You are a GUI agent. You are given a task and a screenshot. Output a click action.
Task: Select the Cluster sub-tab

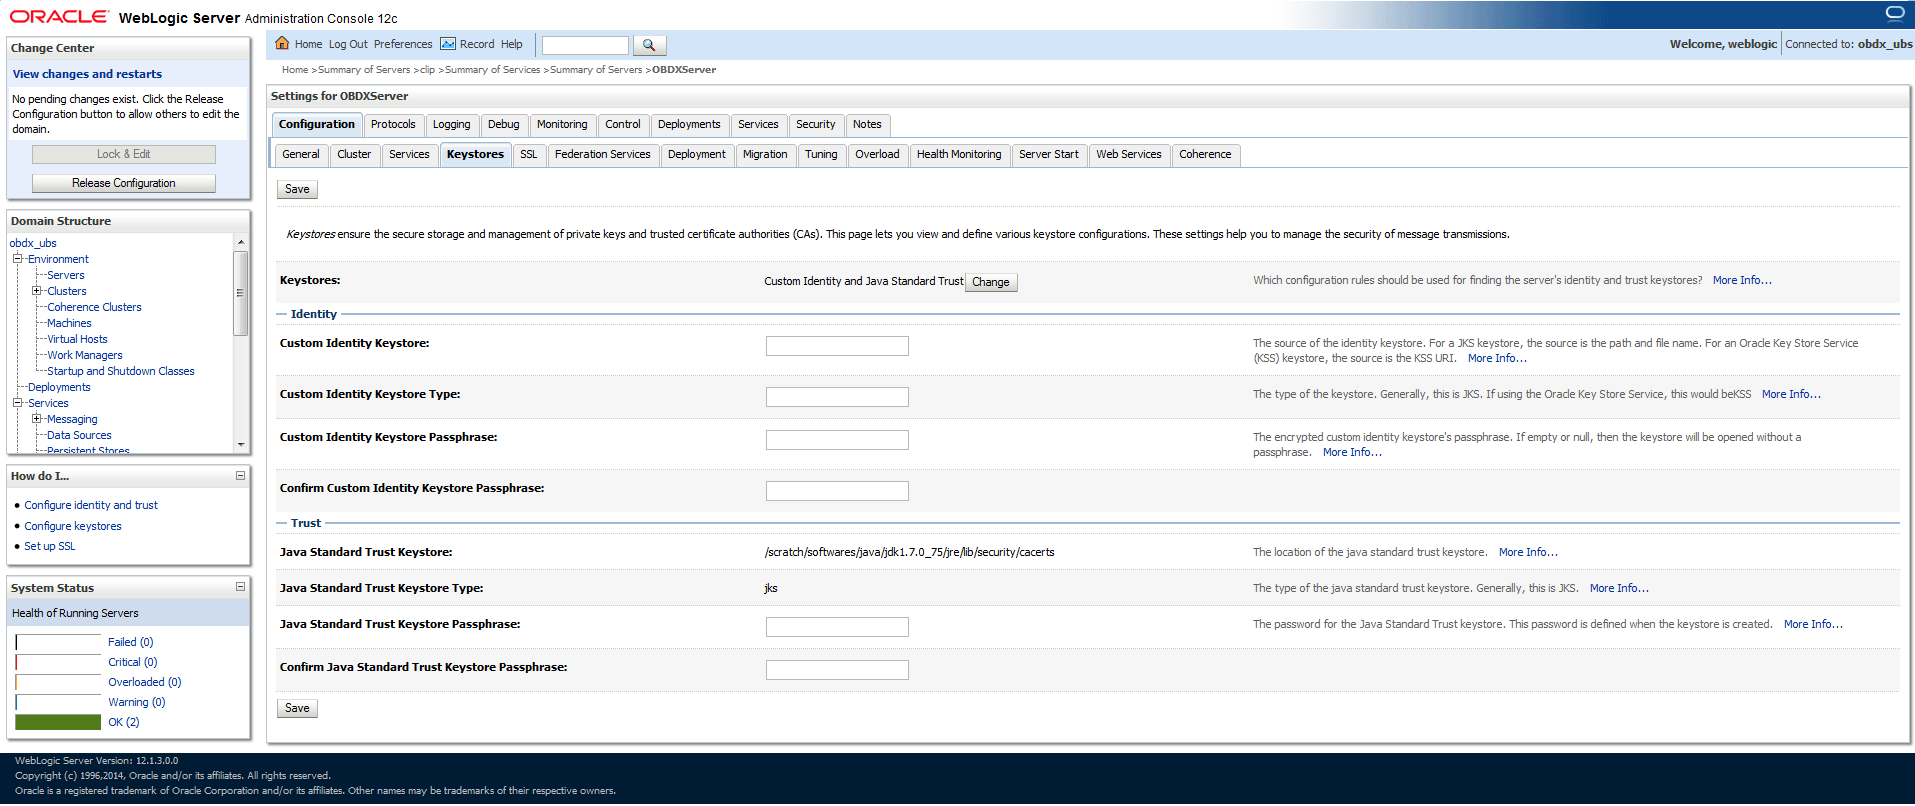click(354, 155)
